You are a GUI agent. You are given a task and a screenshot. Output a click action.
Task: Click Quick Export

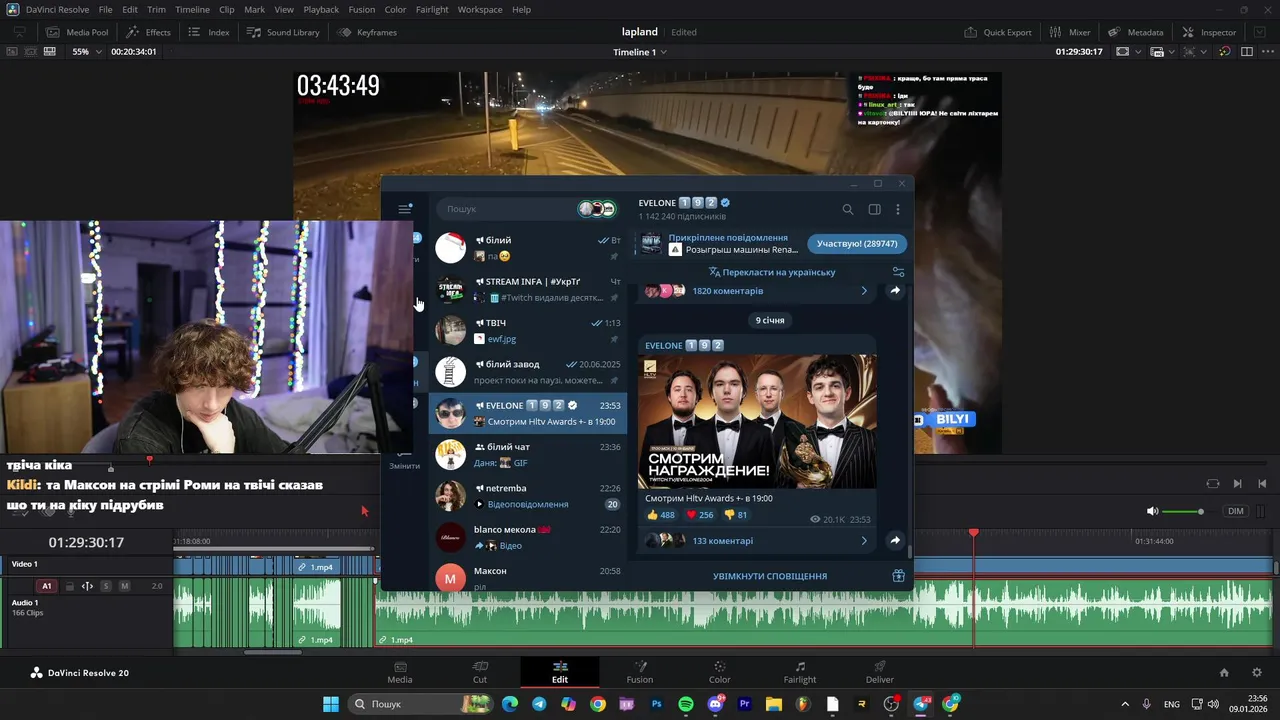(x=998, y=32)
